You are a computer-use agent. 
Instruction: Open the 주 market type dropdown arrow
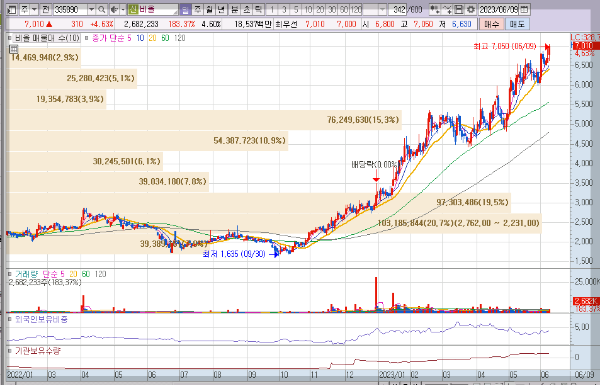(x=34, y=9)
